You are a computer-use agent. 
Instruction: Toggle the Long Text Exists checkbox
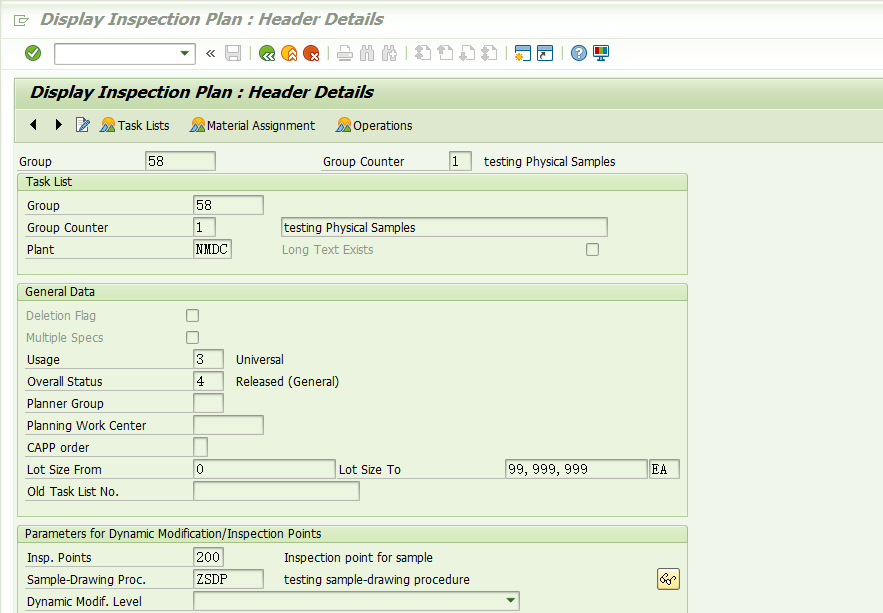(592, 249)
